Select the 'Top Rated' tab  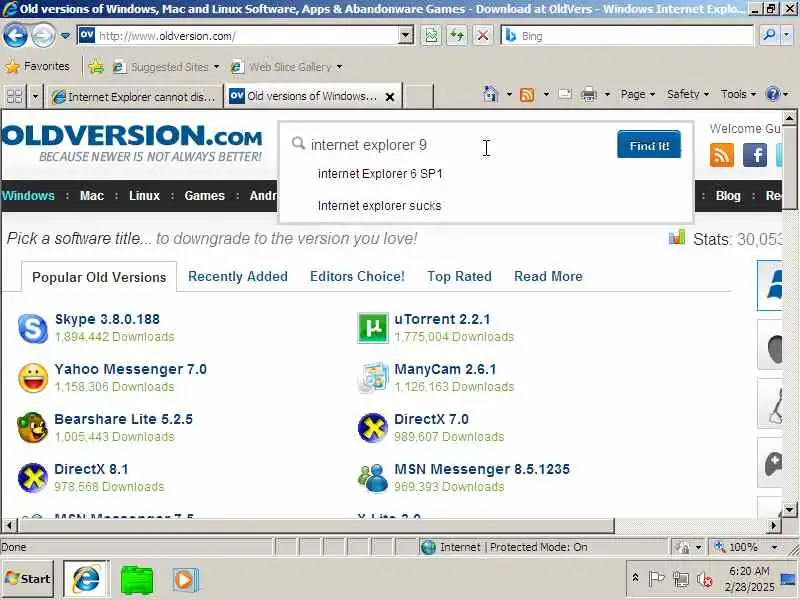click(459, 277)
